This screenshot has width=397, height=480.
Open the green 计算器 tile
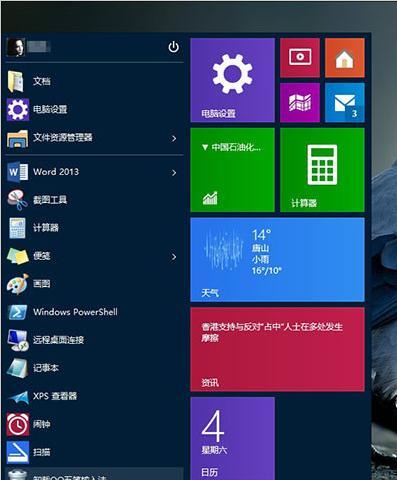coord(322,170)
